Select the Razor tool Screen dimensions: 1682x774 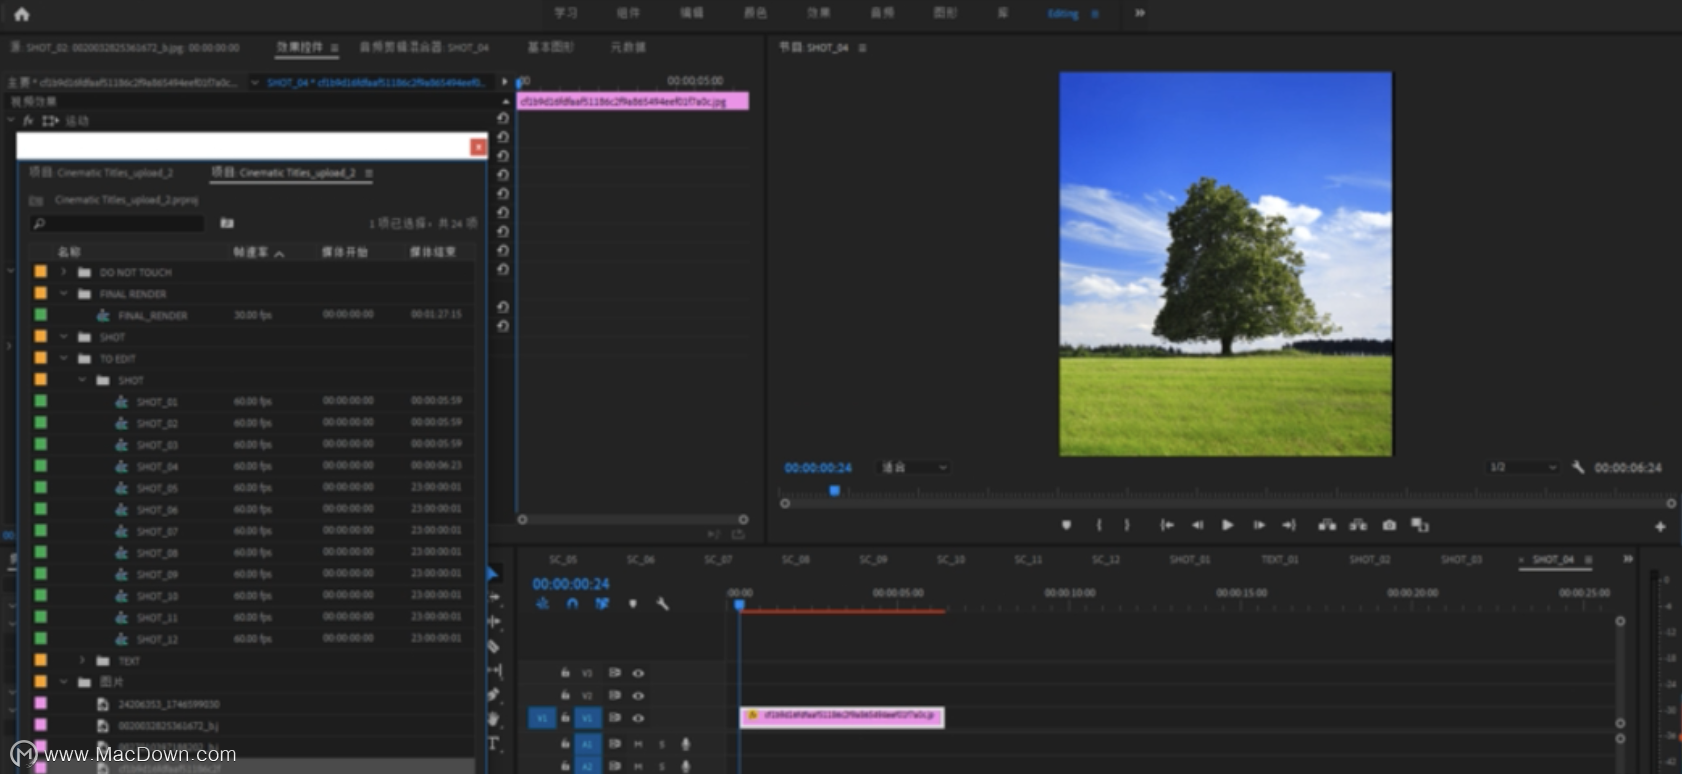[493, 646]
